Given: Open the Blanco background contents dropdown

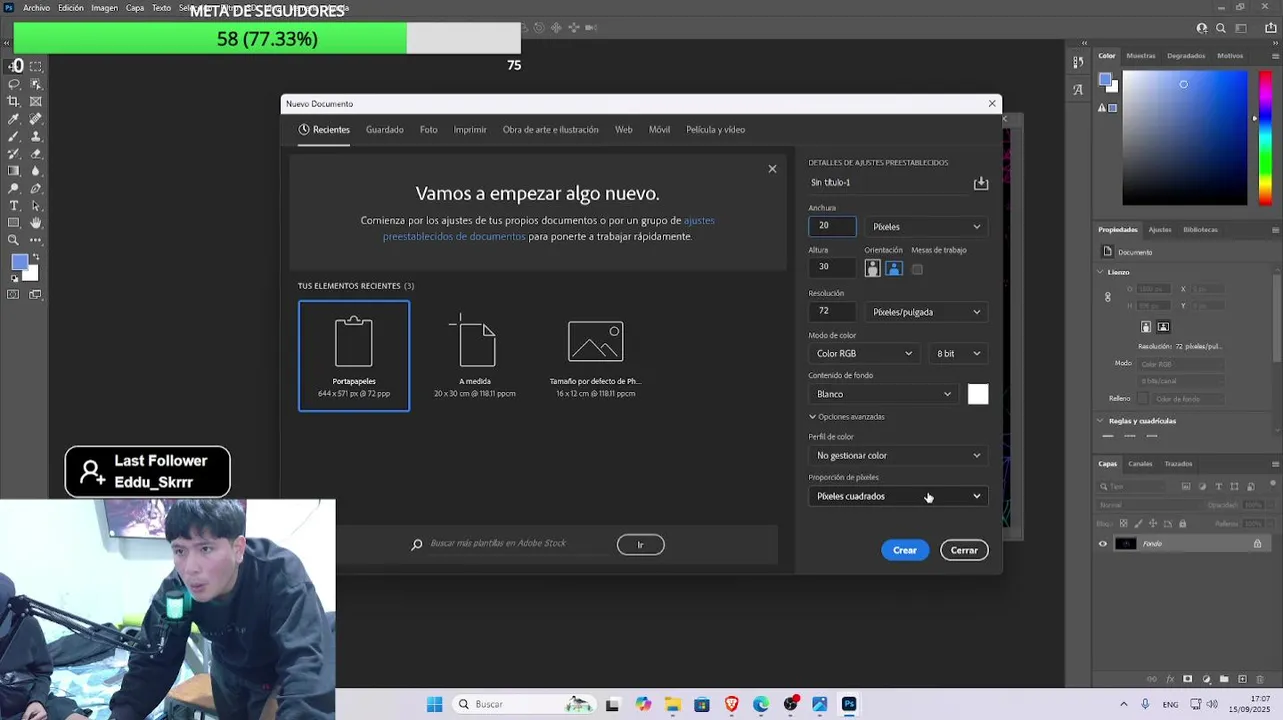Looking at the screenshot, I should pos(884,394).
